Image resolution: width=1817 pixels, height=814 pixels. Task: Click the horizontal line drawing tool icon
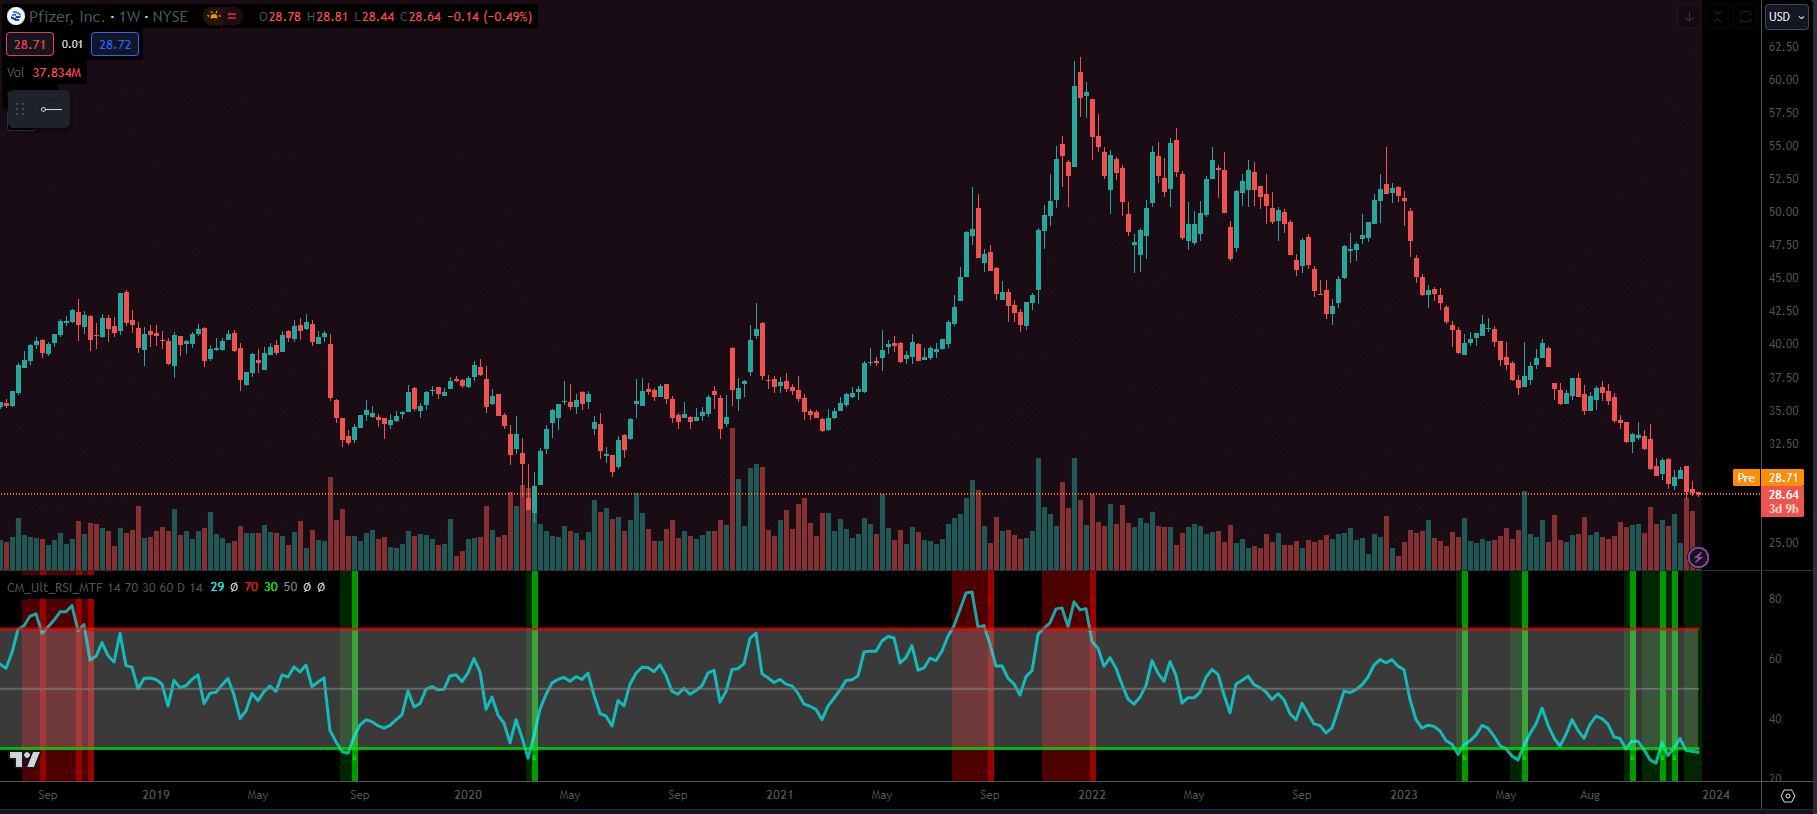(x=52, y=109)
